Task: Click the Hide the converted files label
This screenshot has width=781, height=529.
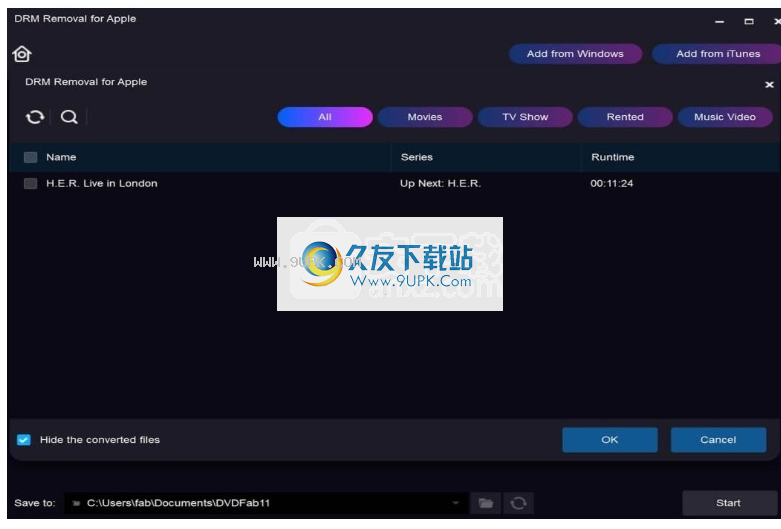Action: (100, 440)
